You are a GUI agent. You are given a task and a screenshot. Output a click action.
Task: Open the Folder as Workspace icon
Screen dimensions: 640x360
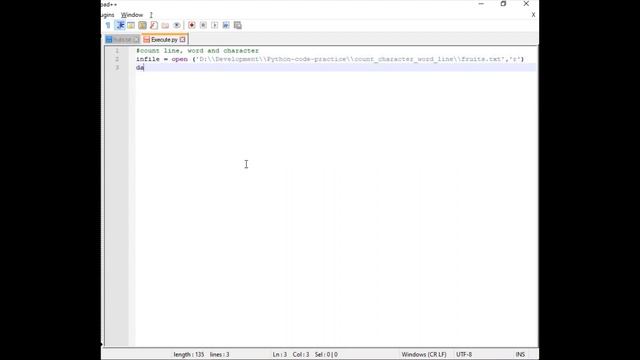pyautogui.click(x=165, y=25)
